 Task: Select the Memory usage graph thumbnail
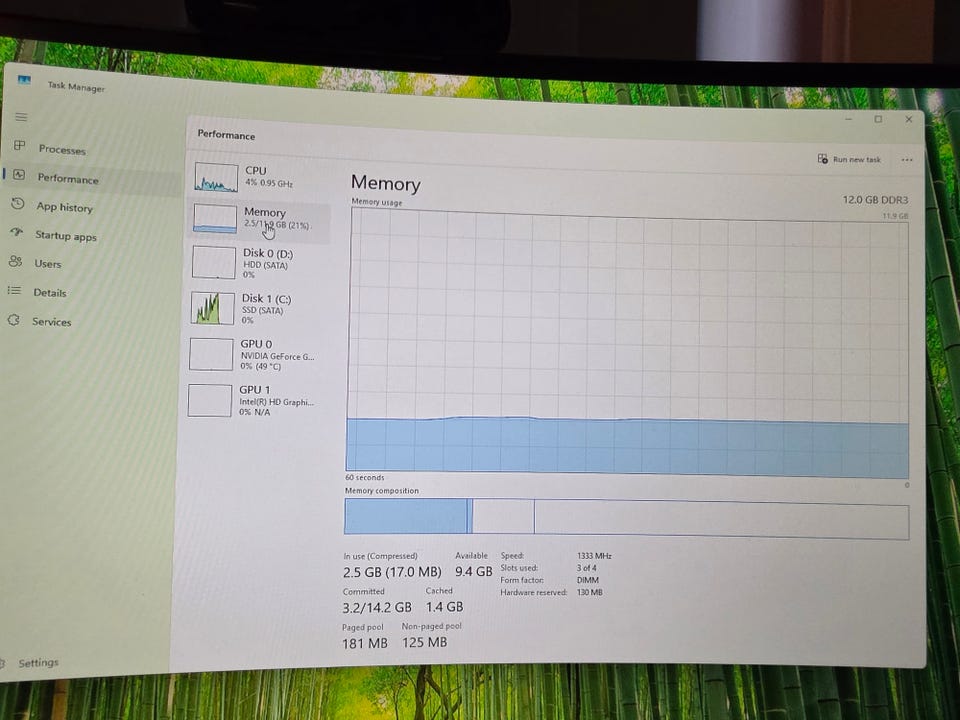point(215,219)
